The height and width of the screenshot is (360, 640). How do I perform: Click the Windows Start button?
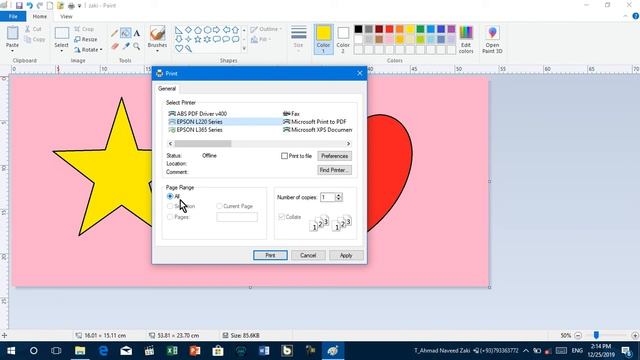[x=11, y=351]
